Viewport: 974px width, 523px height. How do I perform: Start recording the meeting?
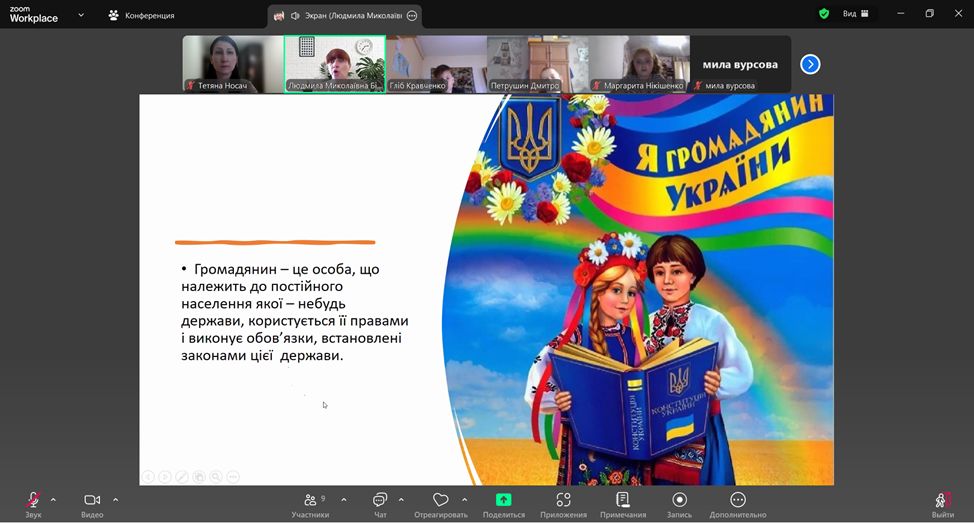coord(679,503)
